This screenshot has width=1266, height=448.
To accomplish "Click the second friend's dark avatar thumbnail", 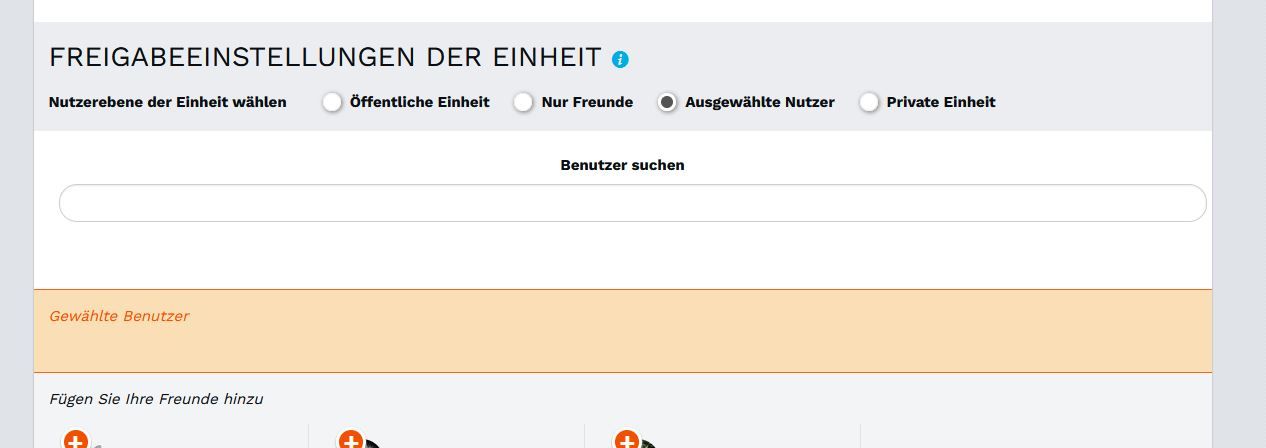I will click(x=374, y=443).
